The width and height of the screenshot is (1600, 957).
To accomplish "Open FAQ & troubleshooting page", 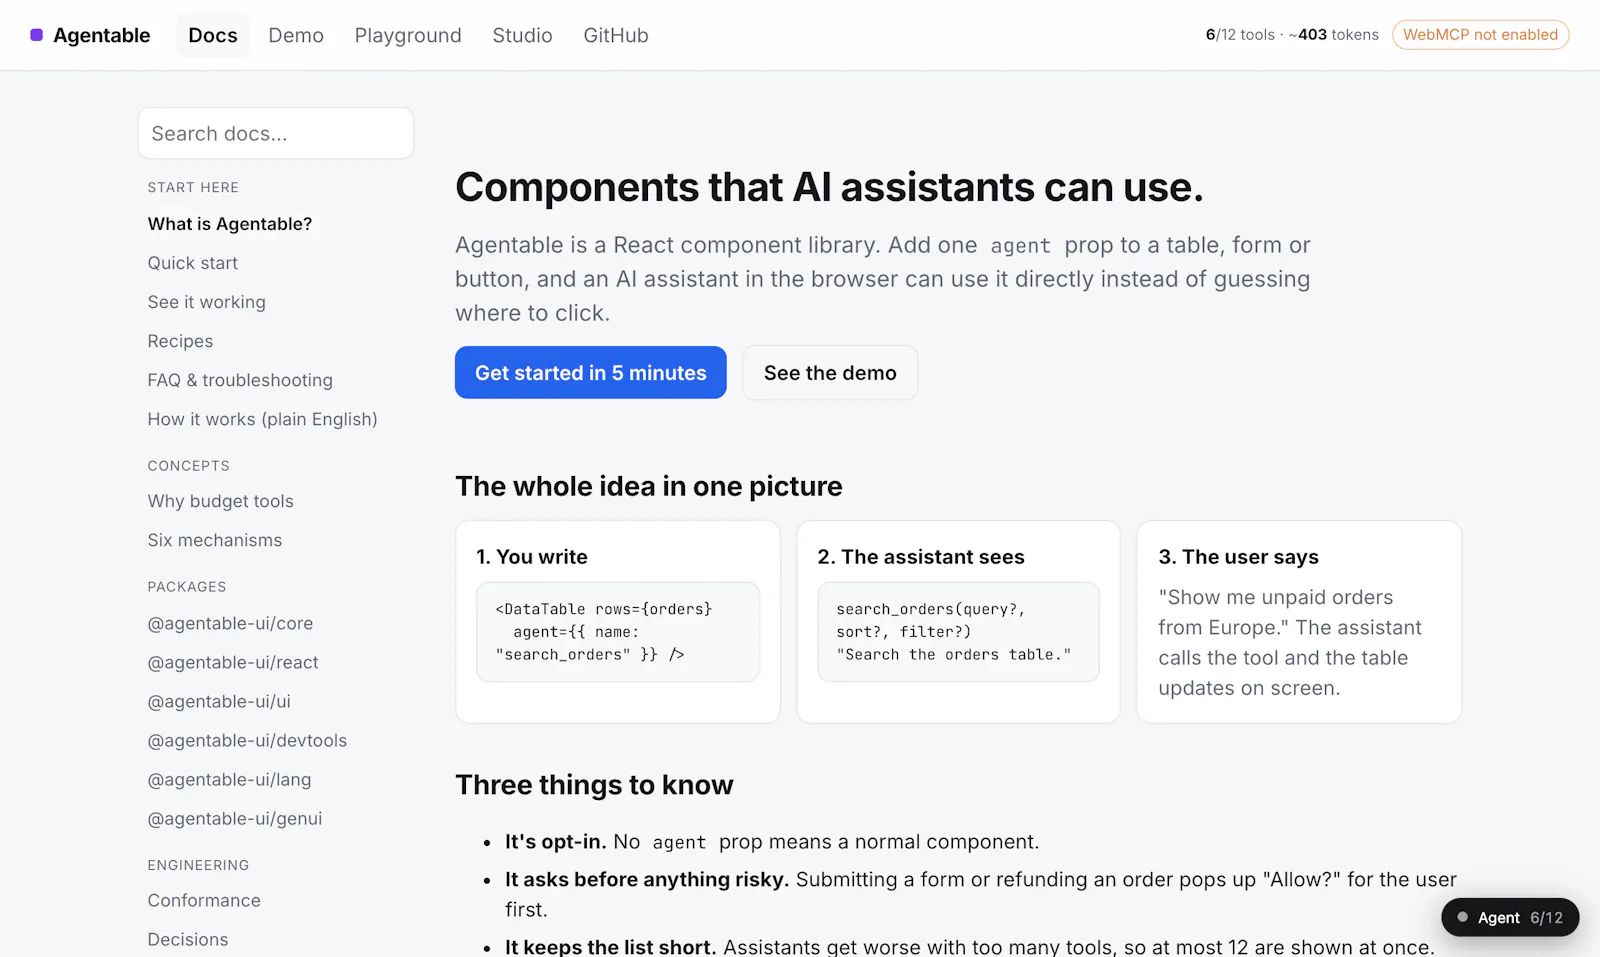I will 240,380.
